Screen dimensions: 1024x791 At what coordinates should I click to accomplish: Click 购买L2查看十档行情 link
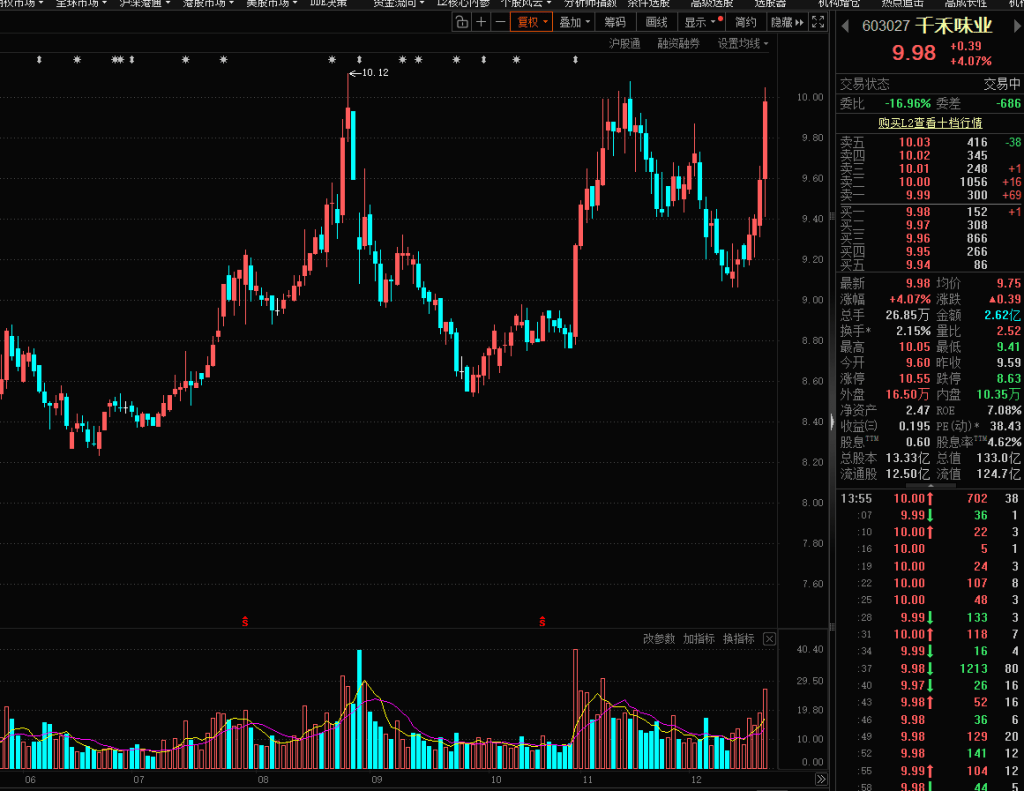pos(929,122)
